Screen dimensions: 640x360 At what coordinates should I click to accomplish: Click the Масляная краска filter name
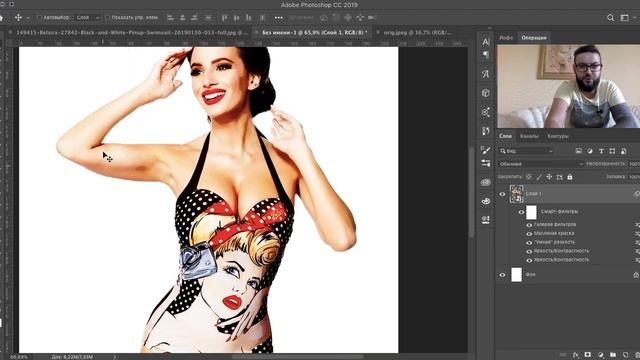554,233
